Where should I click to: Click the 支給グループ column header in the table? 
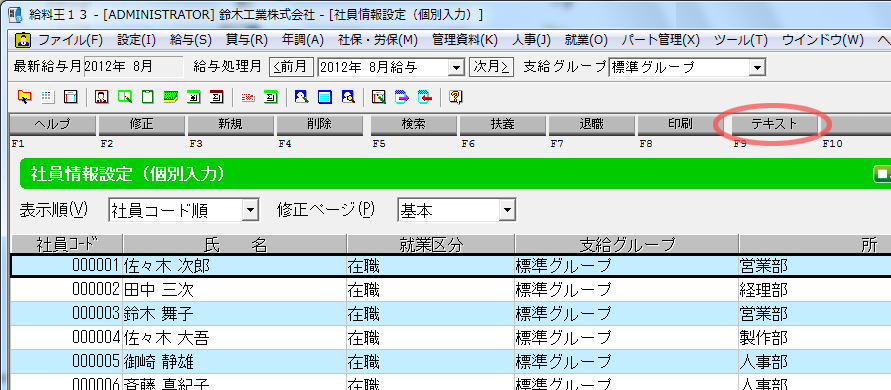click(x=627, y=245)
